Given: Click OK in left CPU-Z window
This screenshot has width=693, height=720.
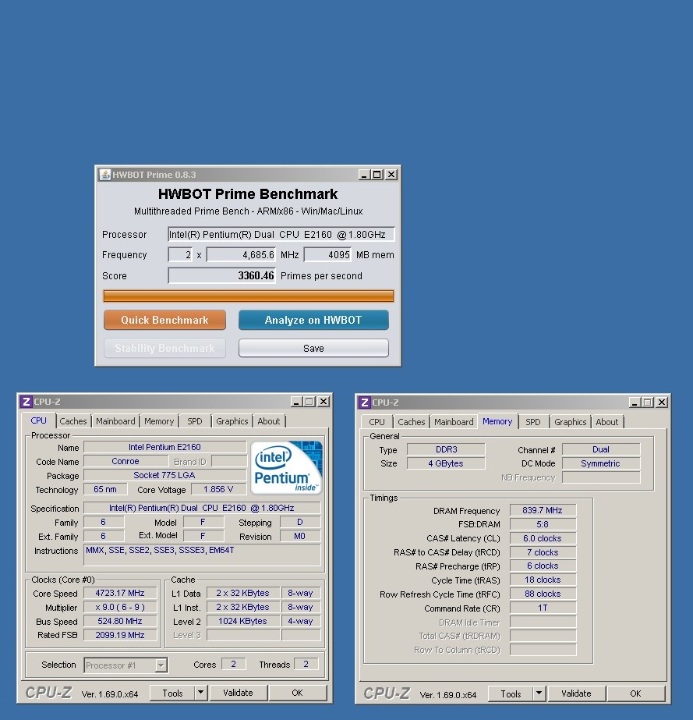Looking at the screenshot, I should click(x=298, y=693).
